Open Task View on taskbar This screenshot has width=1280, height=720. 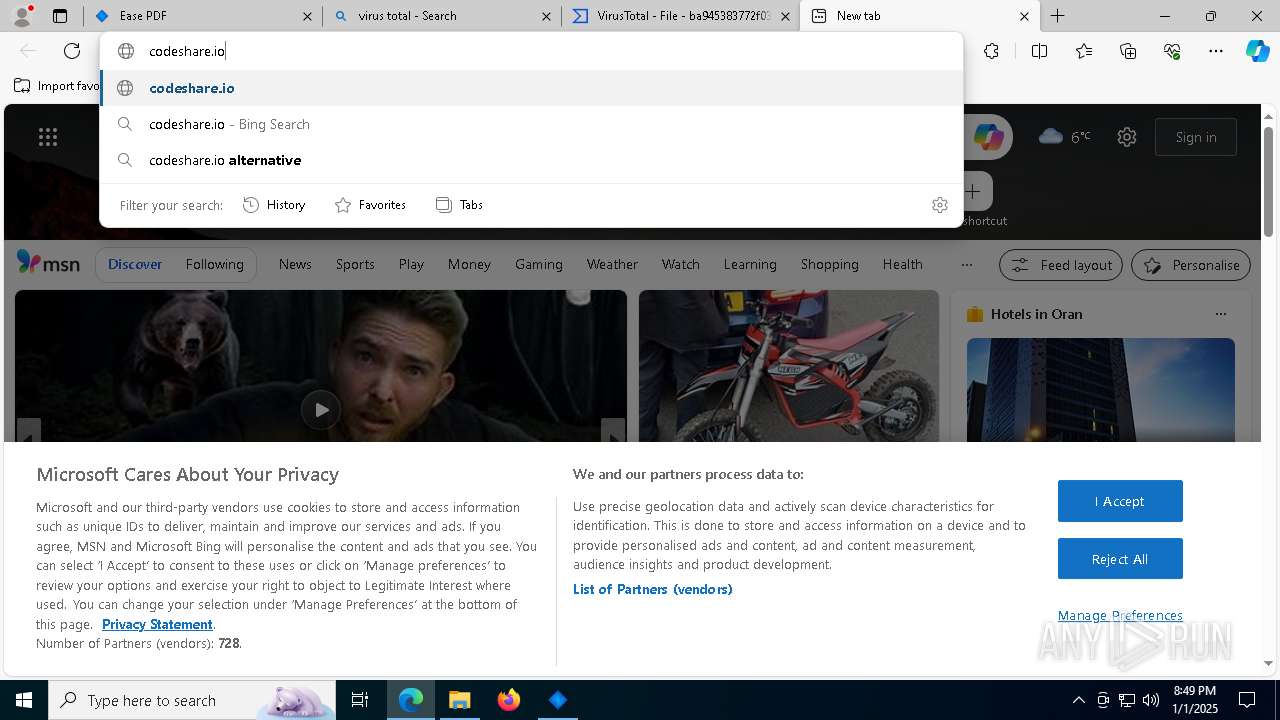tap(360, 700)
